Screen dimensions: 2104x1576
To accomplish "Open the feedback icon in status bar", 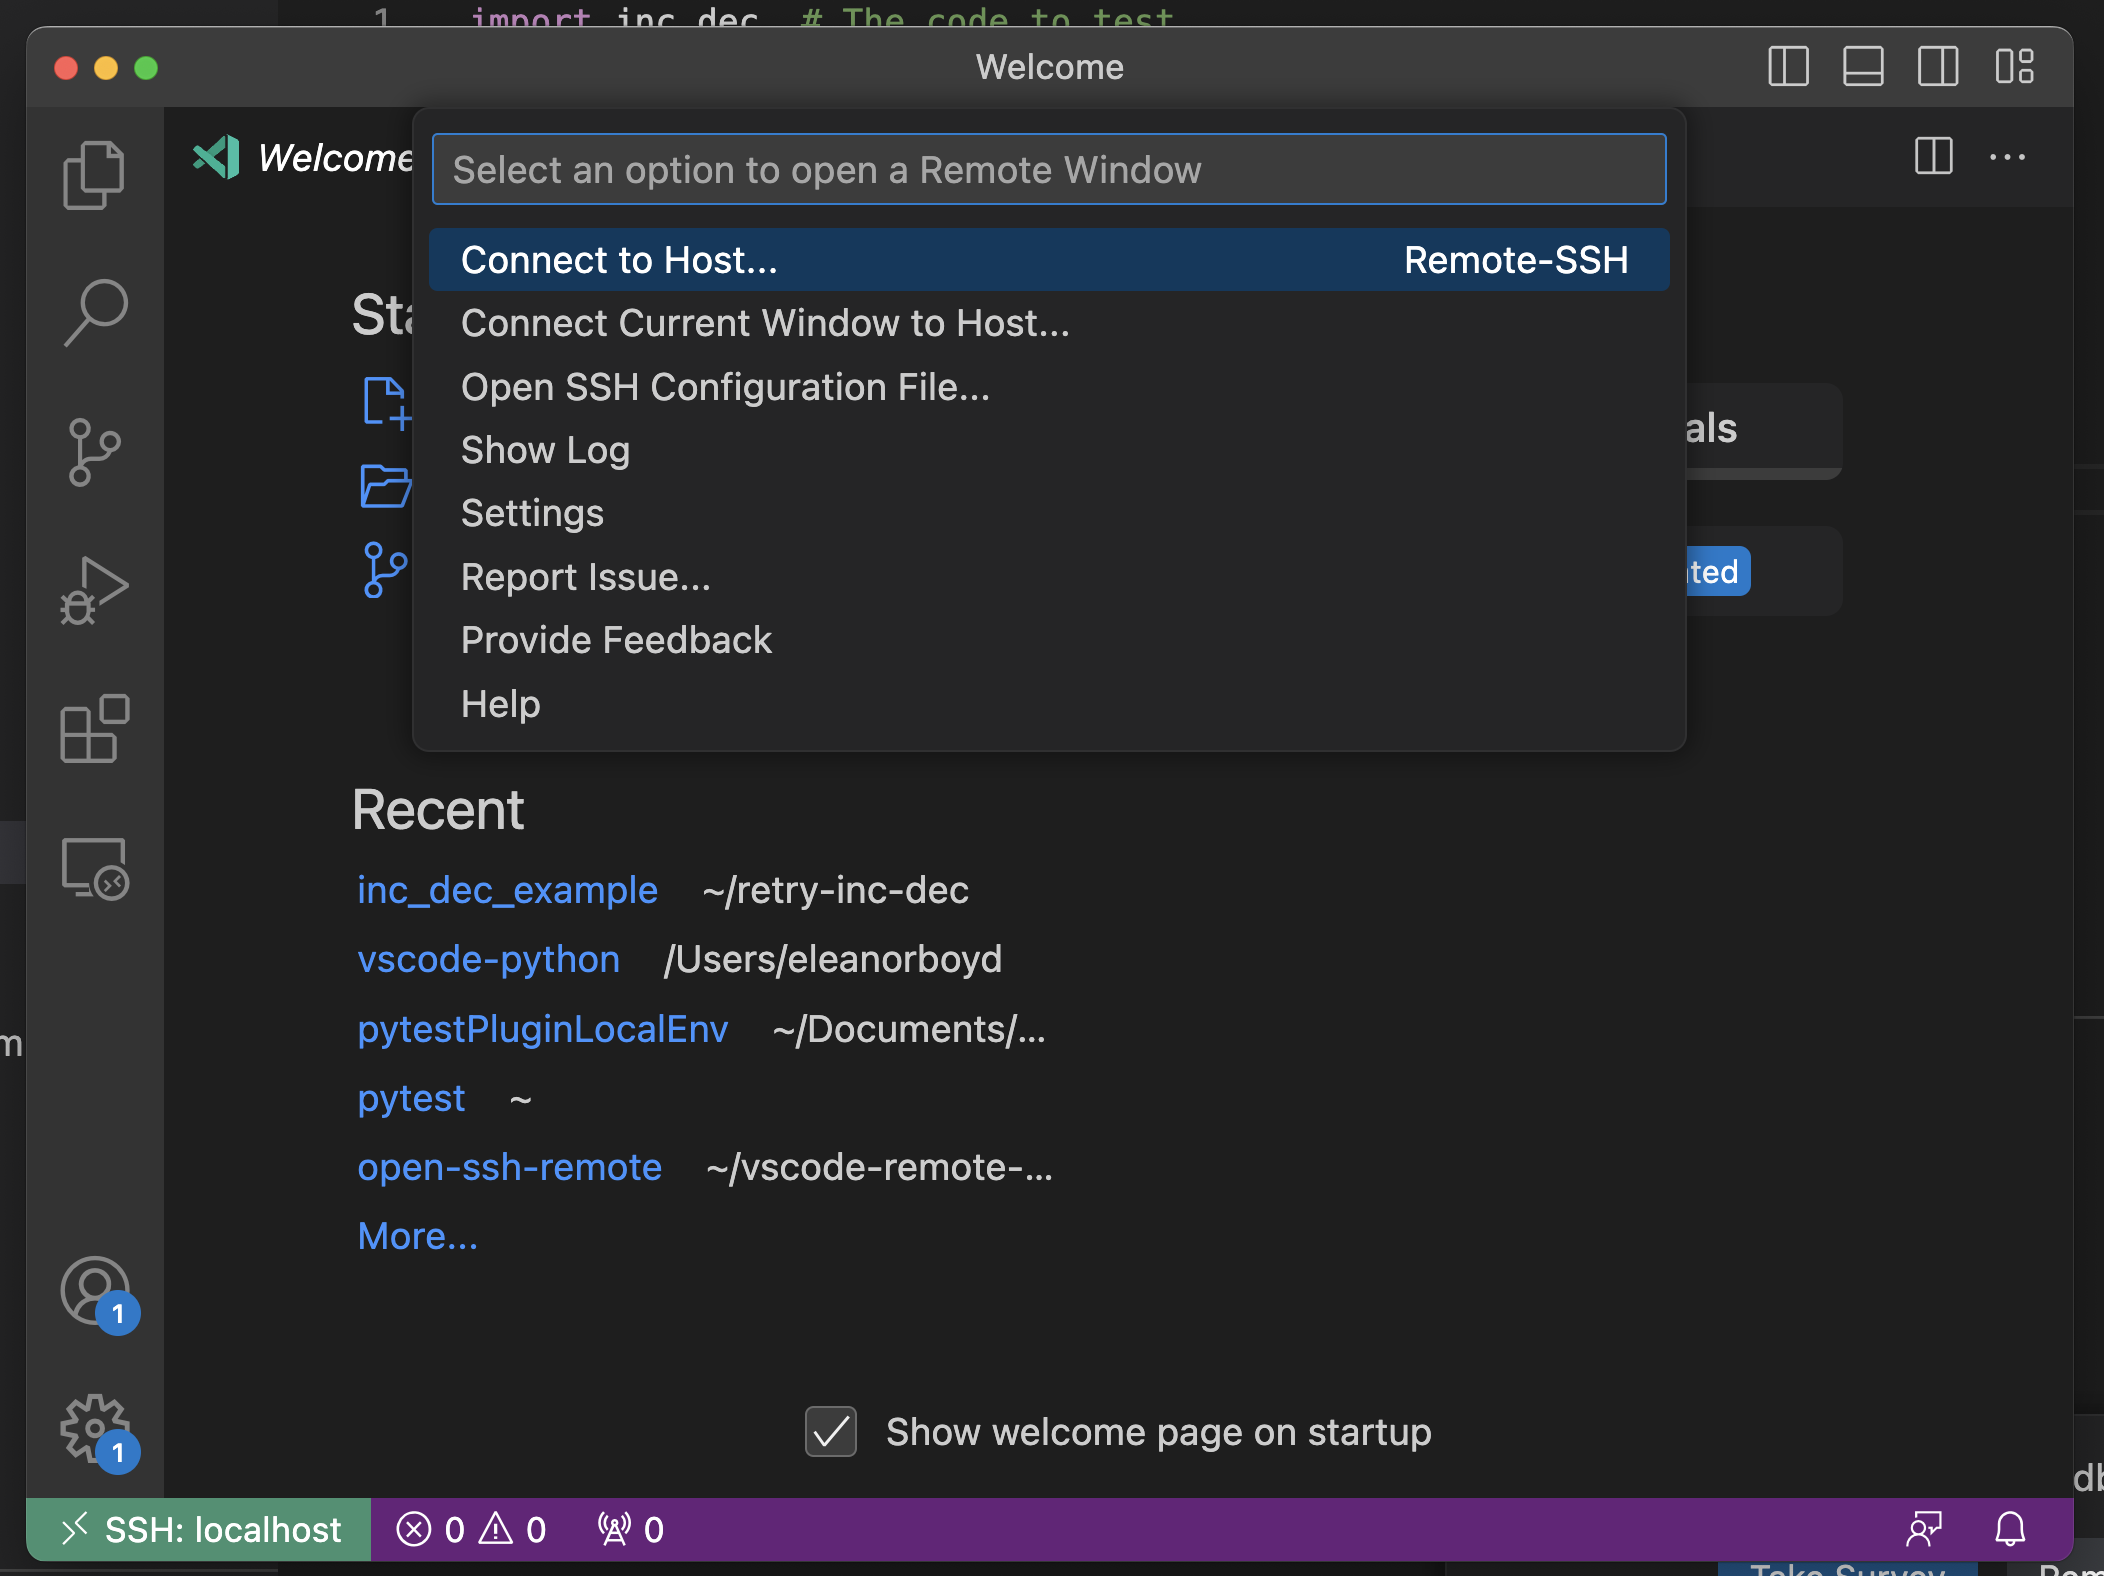I will (1925, 1529).
